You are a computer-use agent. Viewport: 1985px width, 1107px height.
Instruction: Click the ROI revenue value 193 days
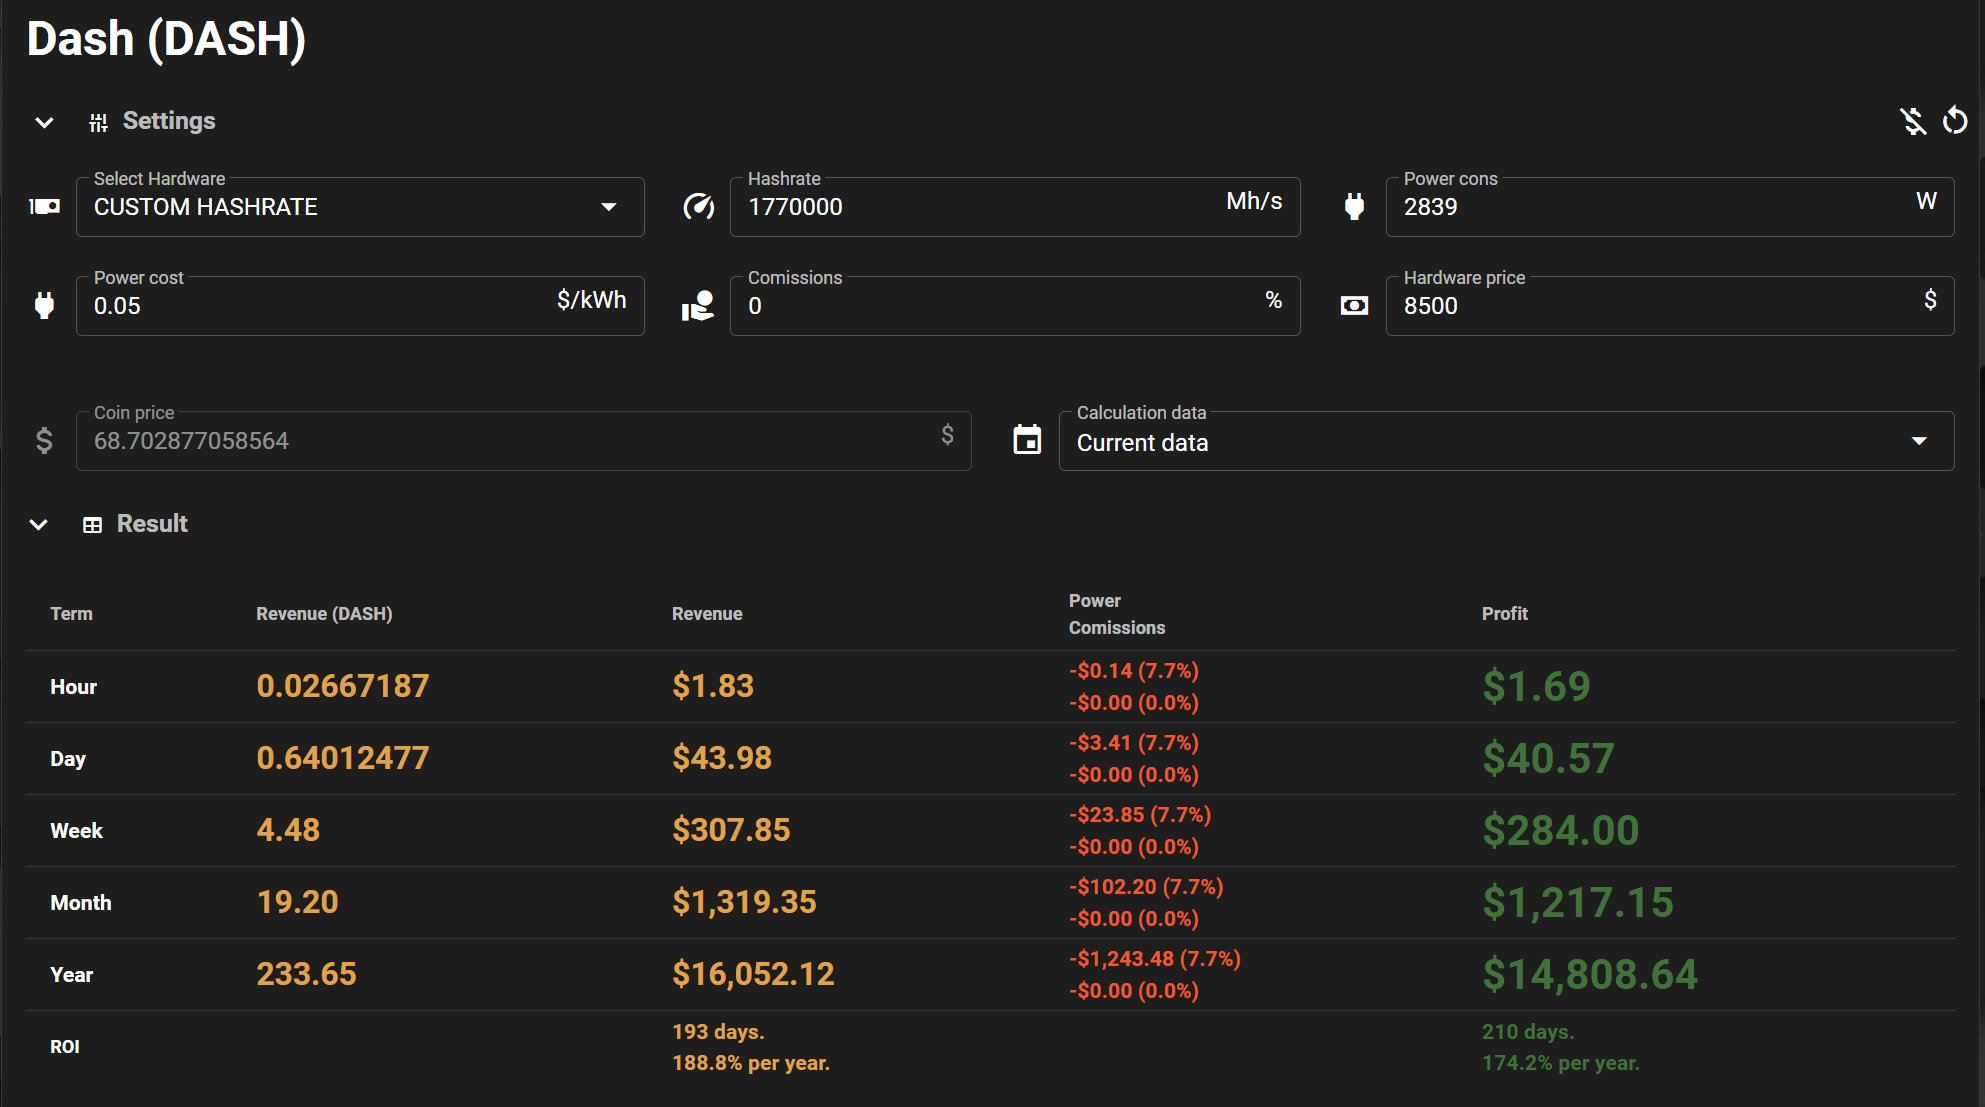pyautogui.click(x=718, y=1032)
